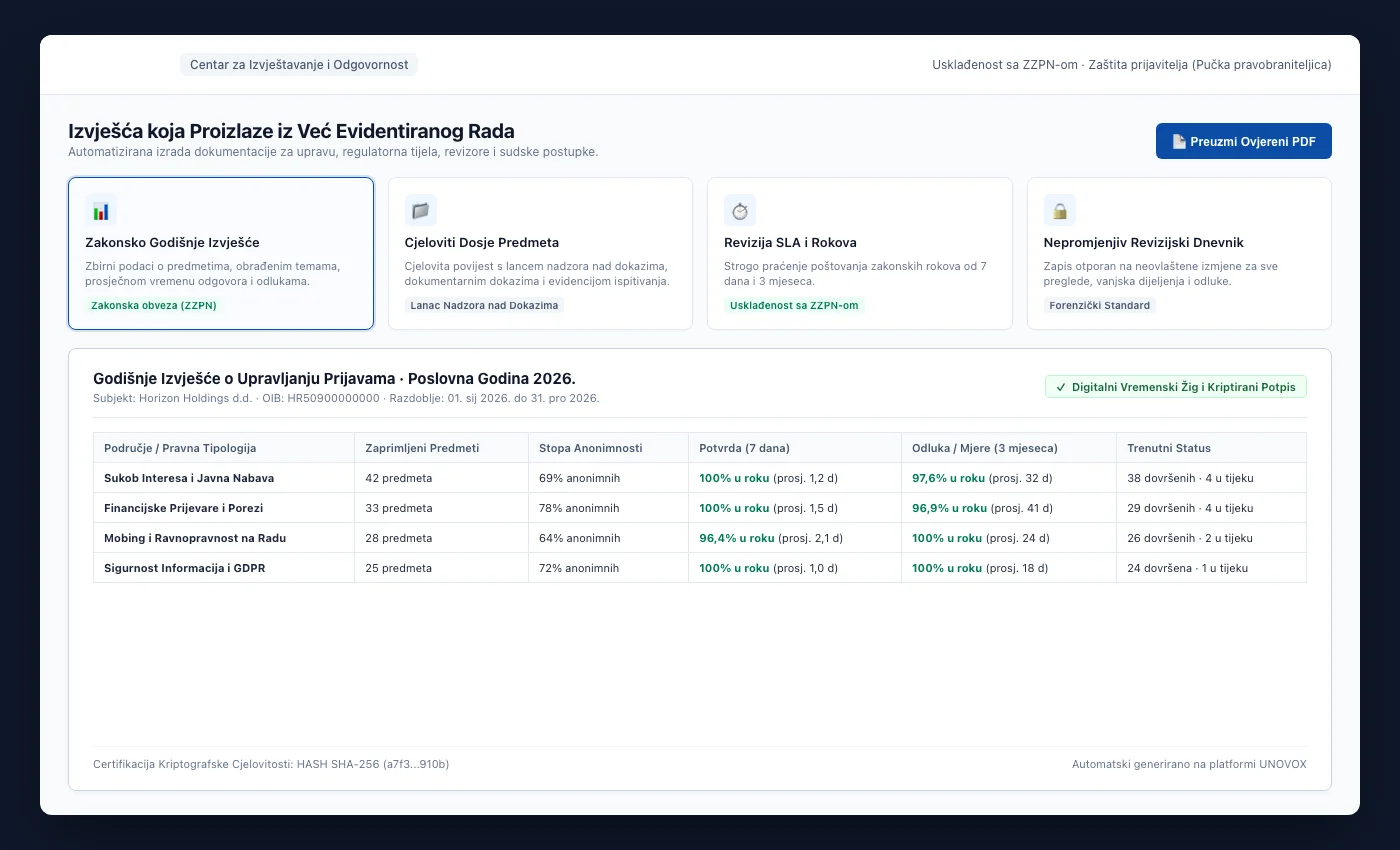Open the Cjeloviti Dosje Predmeta tab
Viewport: 1400px width, 850px height.
coord(540,254)
